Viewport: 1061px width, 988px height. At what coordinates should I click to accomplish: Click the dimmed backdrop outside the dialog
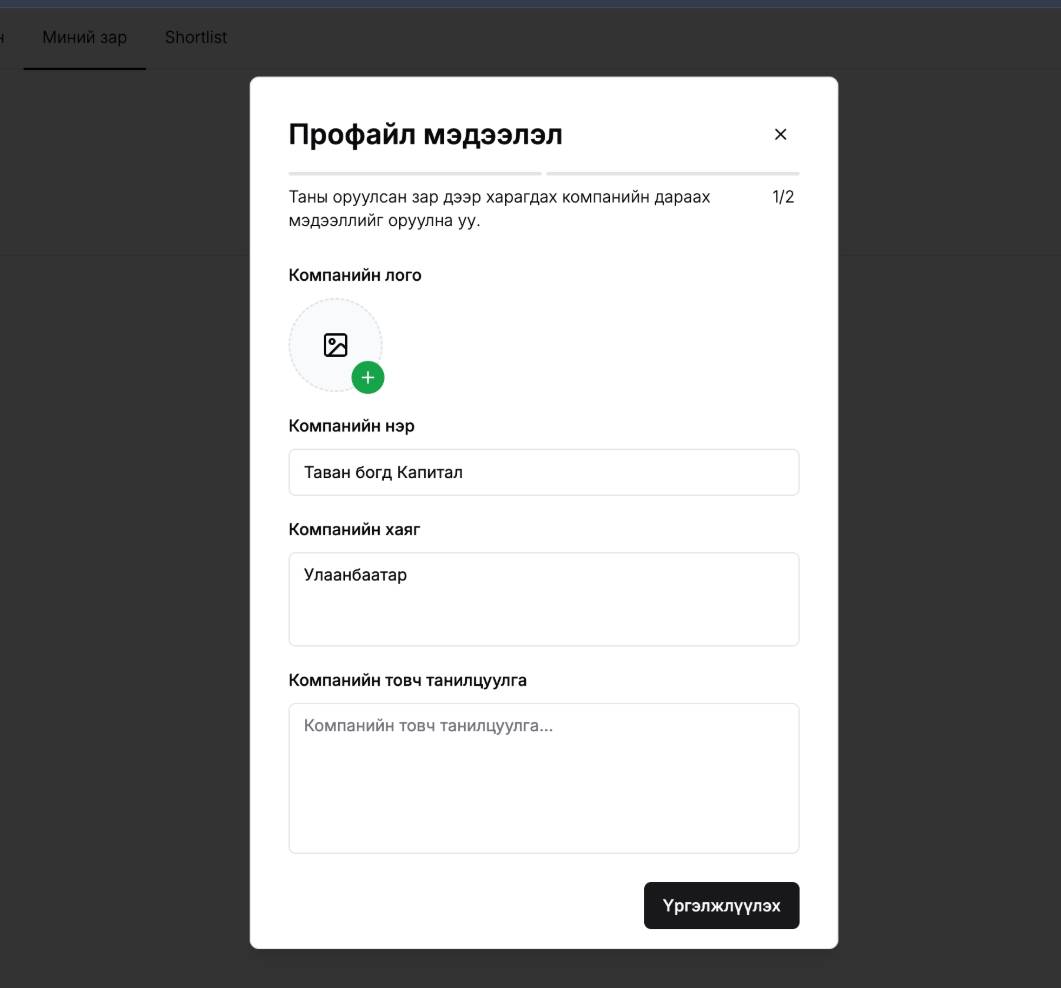tap(950, 500)
